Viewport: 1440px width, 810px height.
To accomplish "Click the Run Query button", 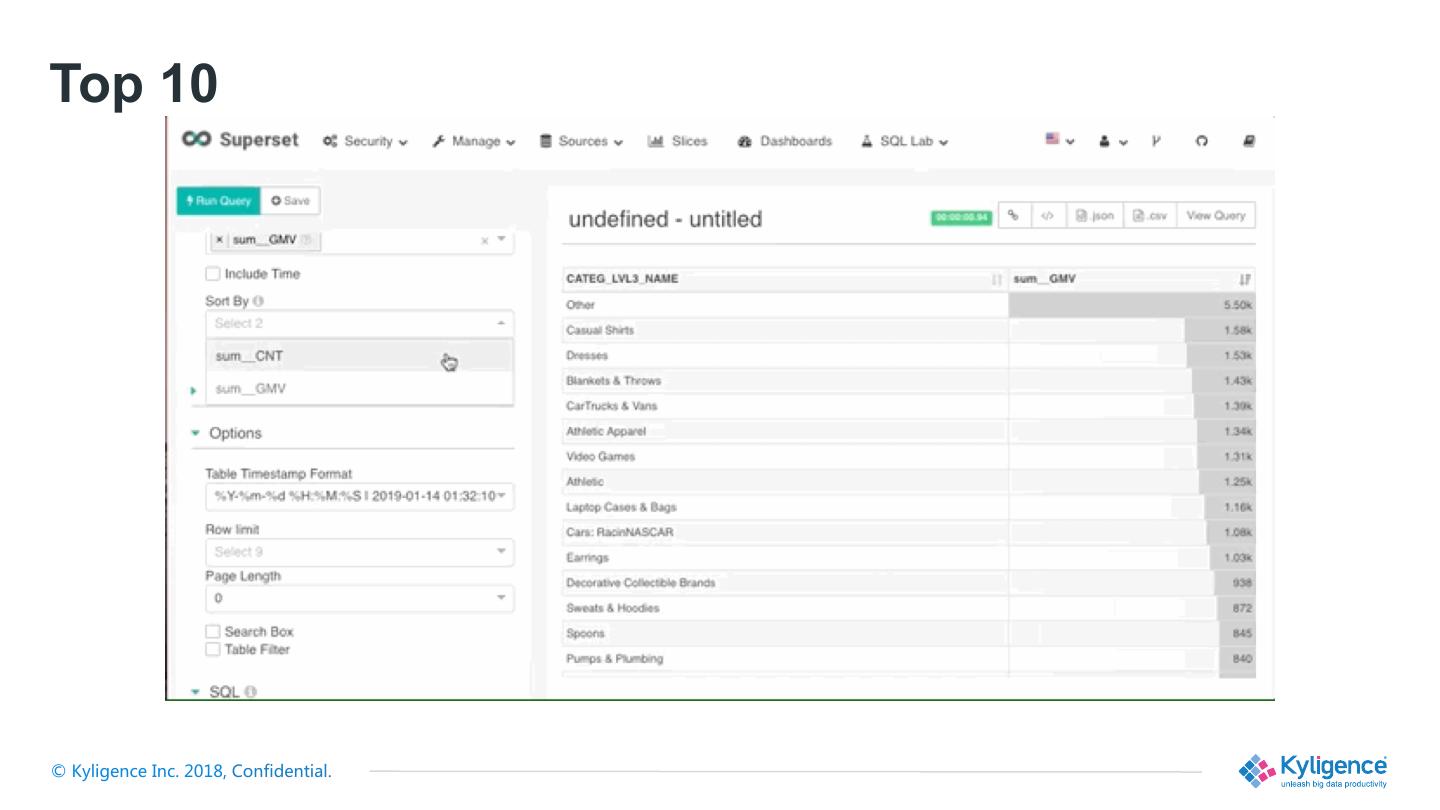I will coord(218,201).
